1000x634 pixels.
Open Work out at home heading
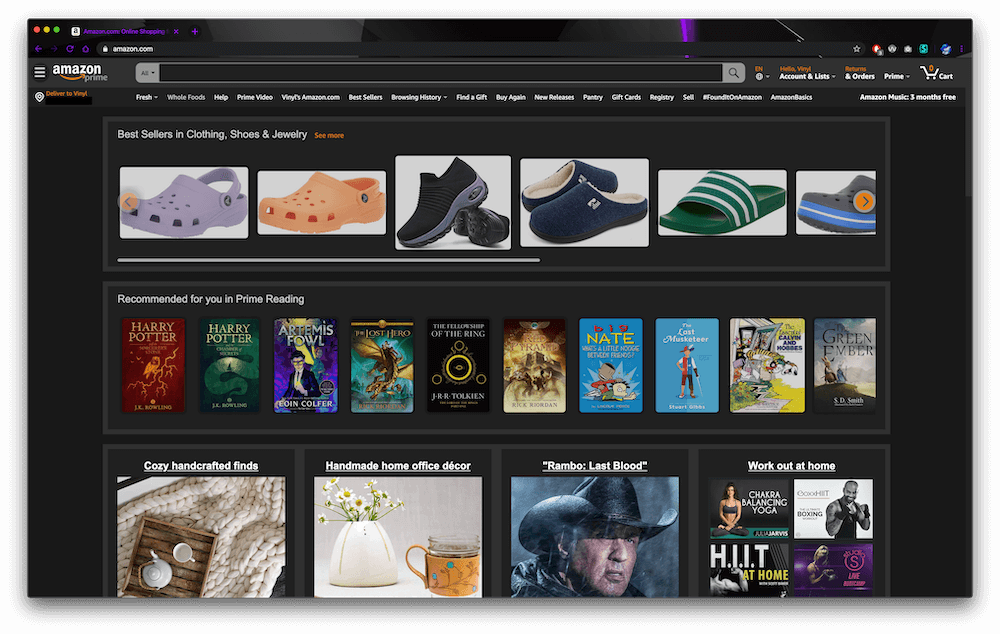pyautogui.click(x=791, y=466)
